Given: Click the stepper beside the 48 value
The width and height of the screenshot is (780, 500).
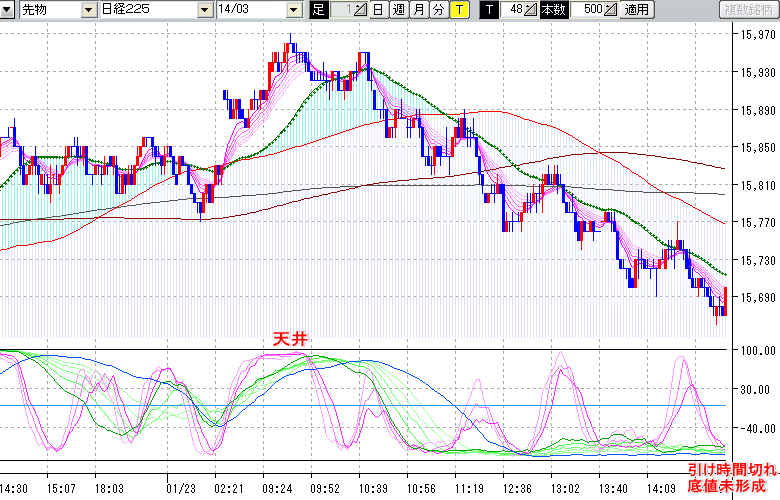Looking at the screenshot, I should [532, 10].
